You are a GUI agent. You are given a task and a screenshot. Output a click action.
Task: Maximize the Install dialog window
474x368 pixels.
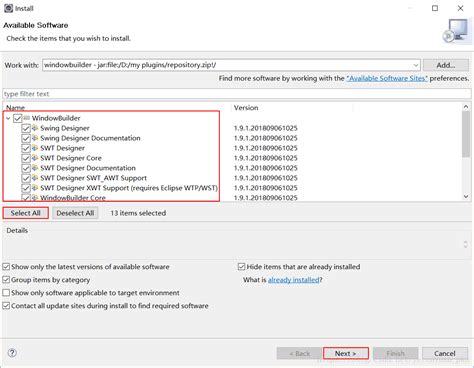tap(435, 8)
